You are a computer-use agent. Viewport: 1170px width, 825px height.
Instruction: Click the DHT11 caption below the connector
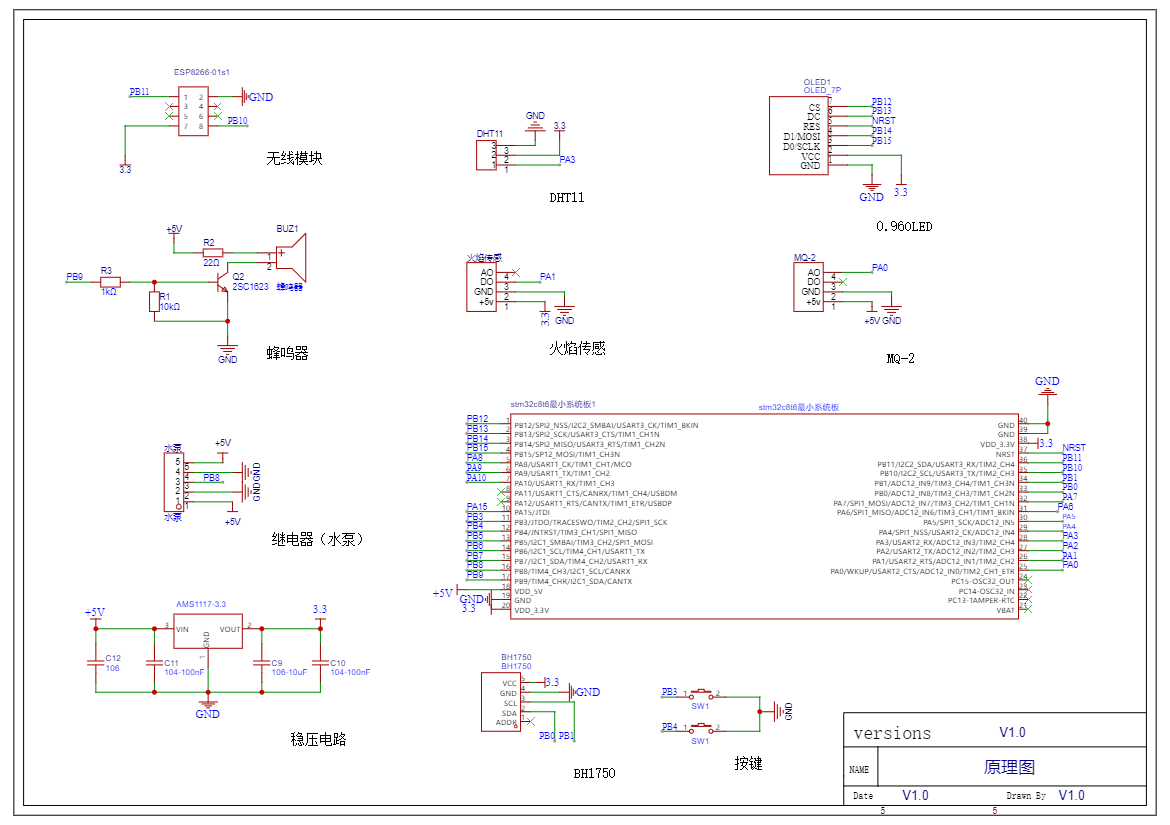567,198
